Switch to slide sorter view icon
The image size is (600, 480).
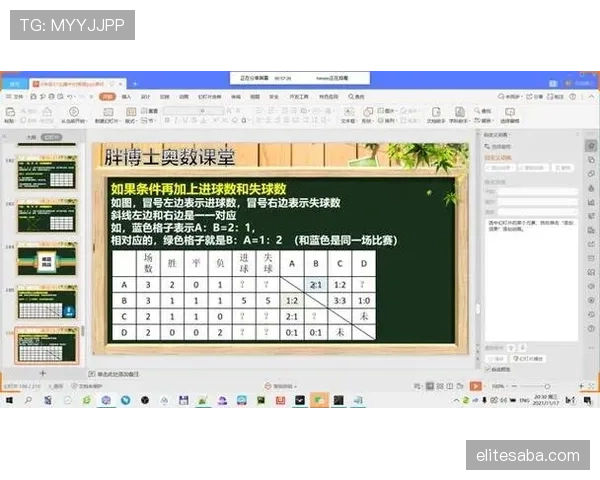click(x=440, y=386)
